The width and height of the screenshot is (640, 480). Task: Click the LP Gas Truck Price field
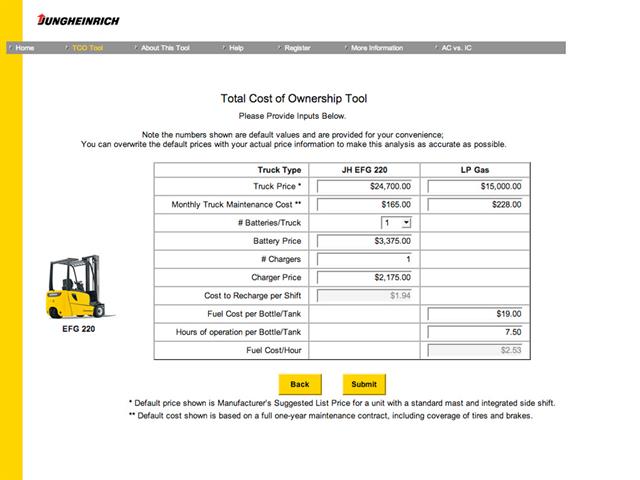pos(476,186)
